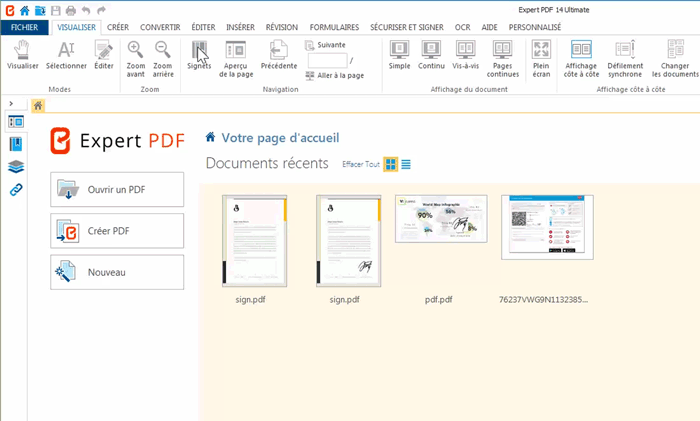Switch recent documents to list view
This screenshot has height=421, width=700.
[x=406, y=164]
